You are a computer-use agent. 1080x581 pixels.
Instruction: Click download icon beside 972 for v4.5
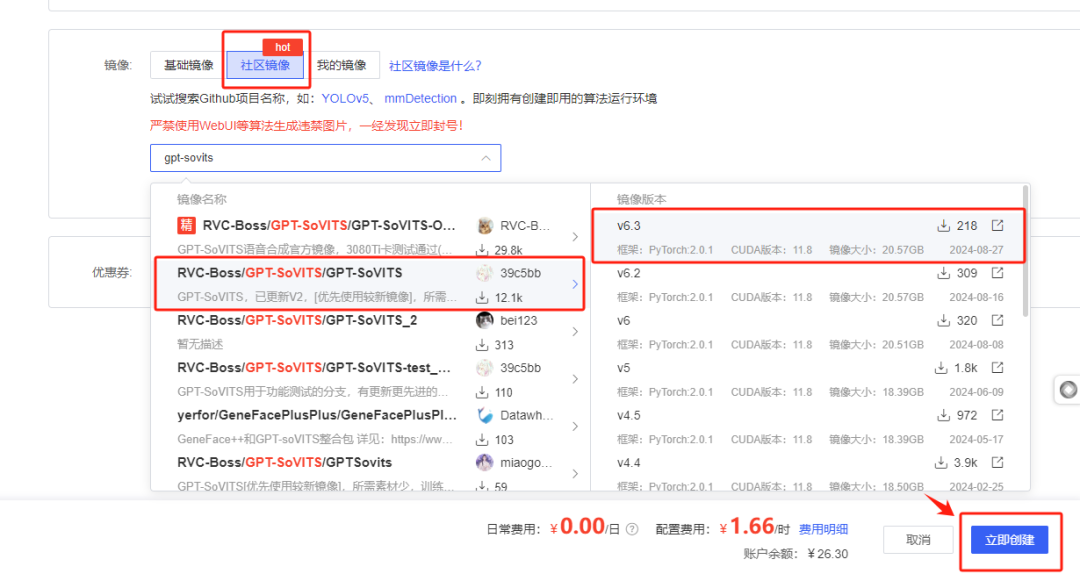pyautogui.click(x=944, y=416)
